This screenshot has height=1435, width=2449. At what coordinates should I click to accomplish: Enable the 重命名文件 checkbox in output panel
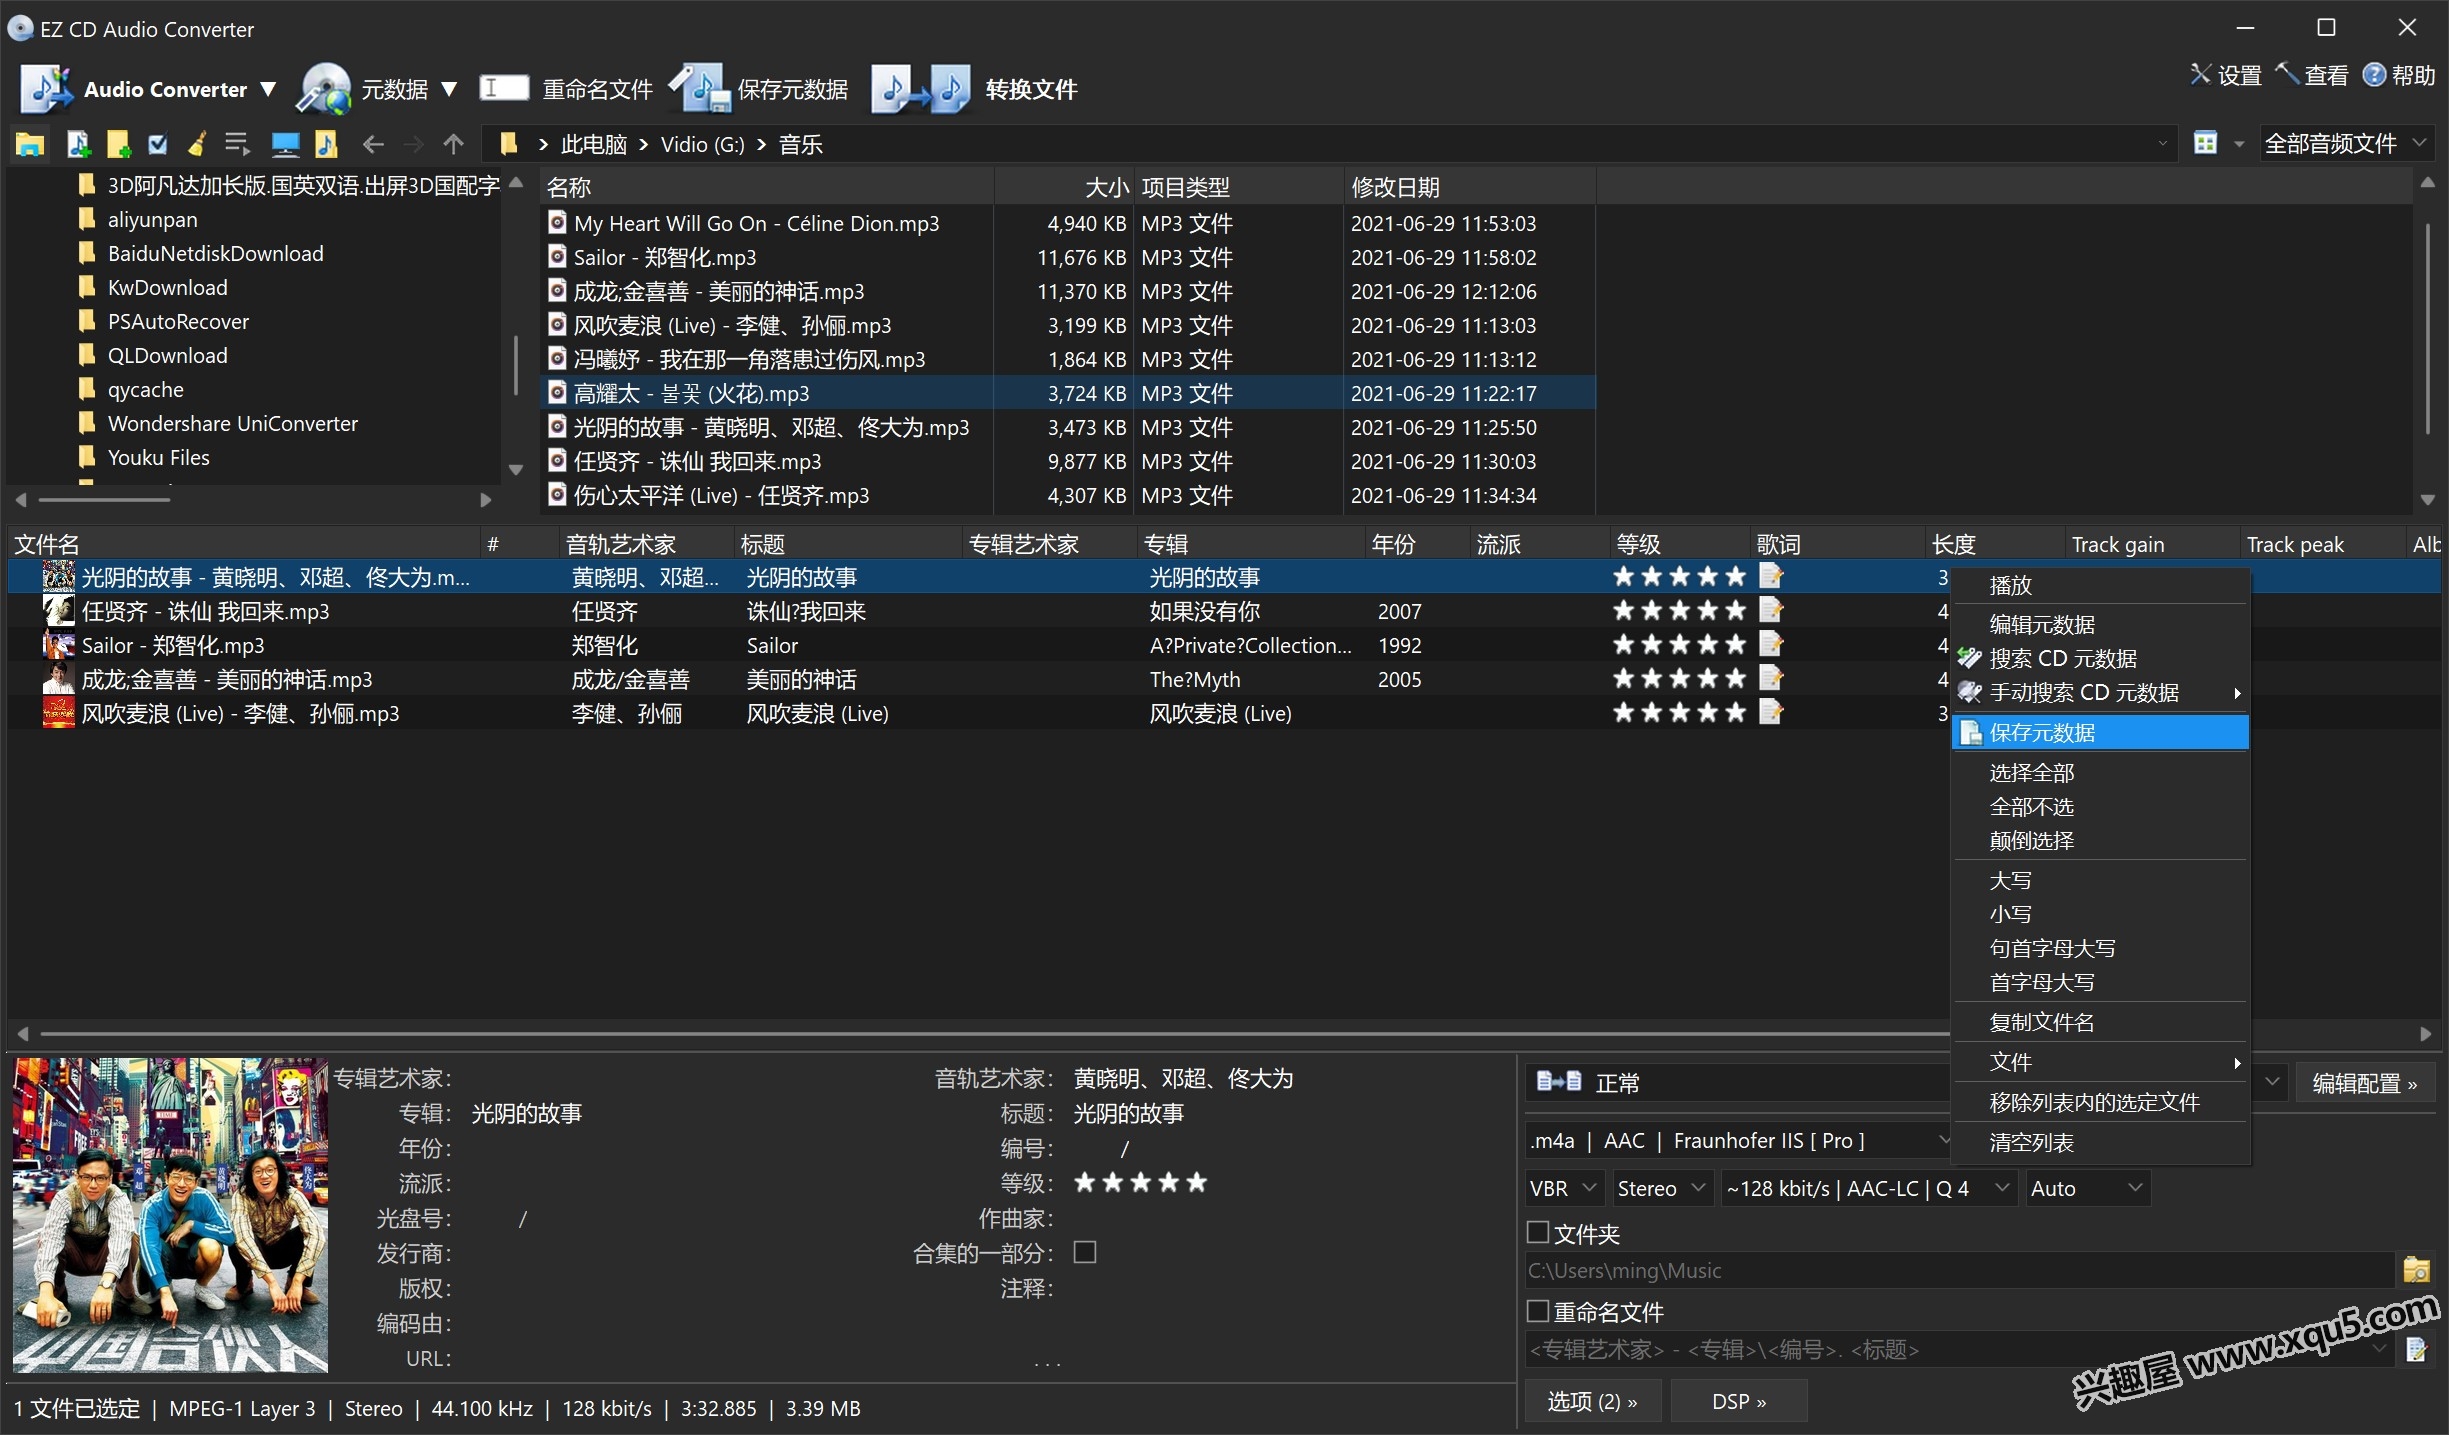1538,1310
